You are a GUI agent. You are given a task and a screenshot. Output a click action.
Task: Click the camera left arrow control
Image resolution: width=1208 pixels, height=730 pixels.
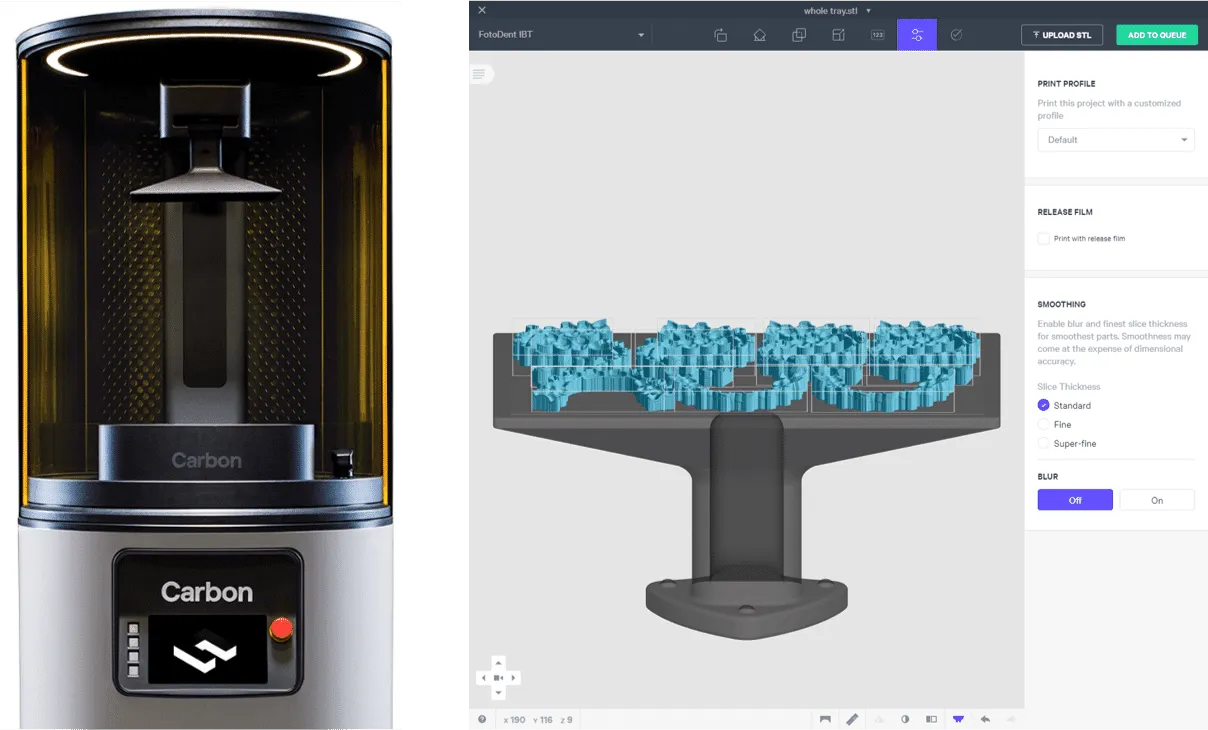coord(484,678)
